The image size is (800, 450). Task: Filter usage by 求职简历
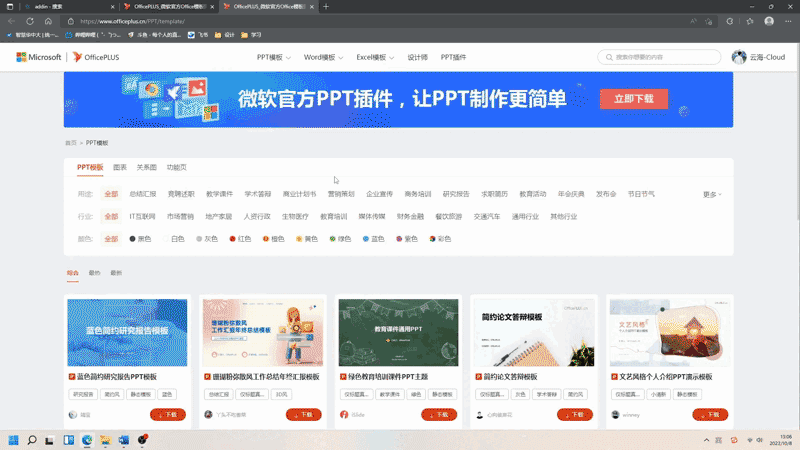[494, 194]
